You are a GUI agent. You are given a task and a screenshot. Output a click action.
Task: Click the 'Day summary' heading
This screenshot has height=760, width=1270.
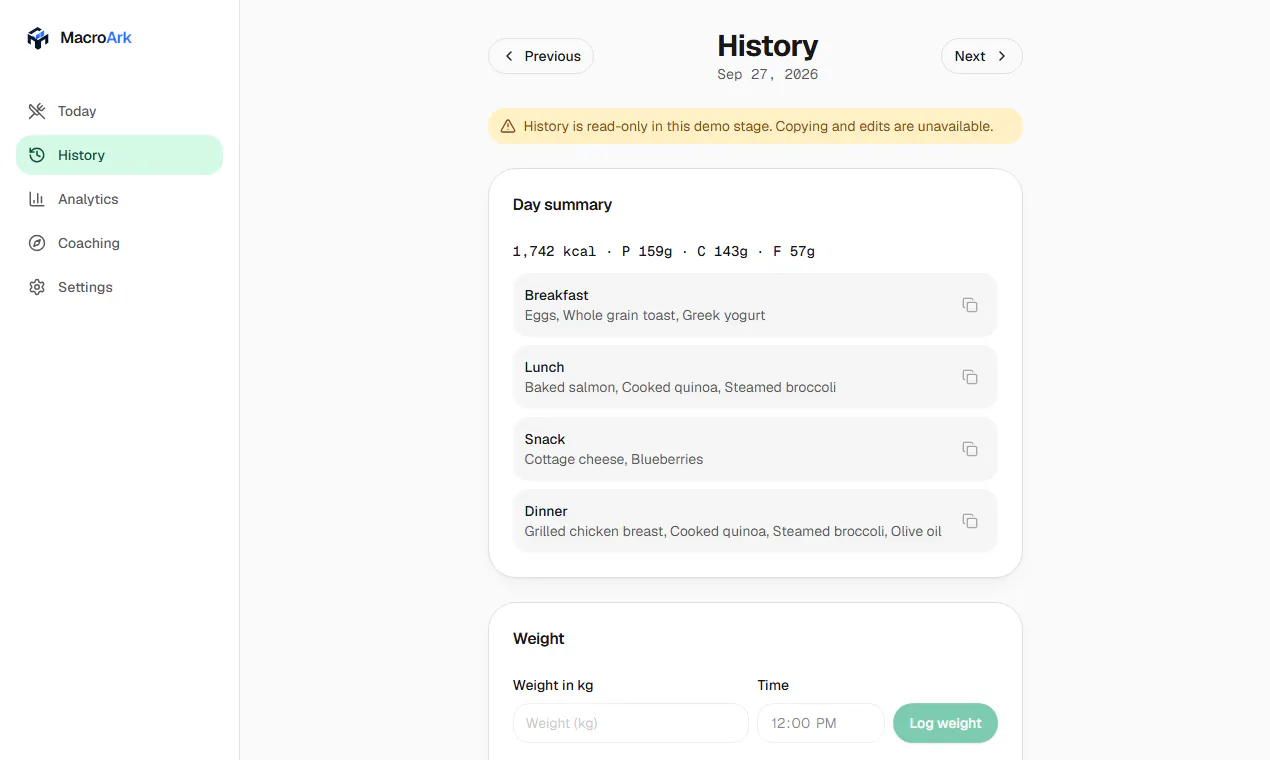click(562, 204)
